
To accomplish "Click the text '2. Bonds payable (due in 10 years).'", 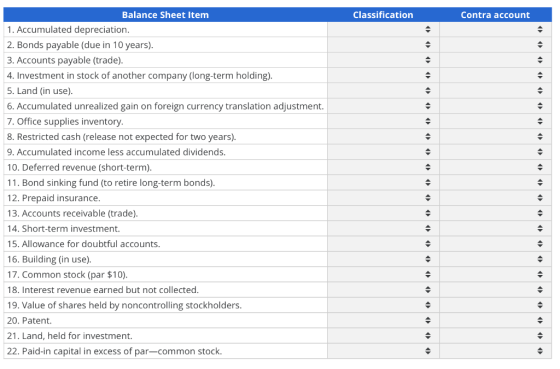I will (80, 45).
